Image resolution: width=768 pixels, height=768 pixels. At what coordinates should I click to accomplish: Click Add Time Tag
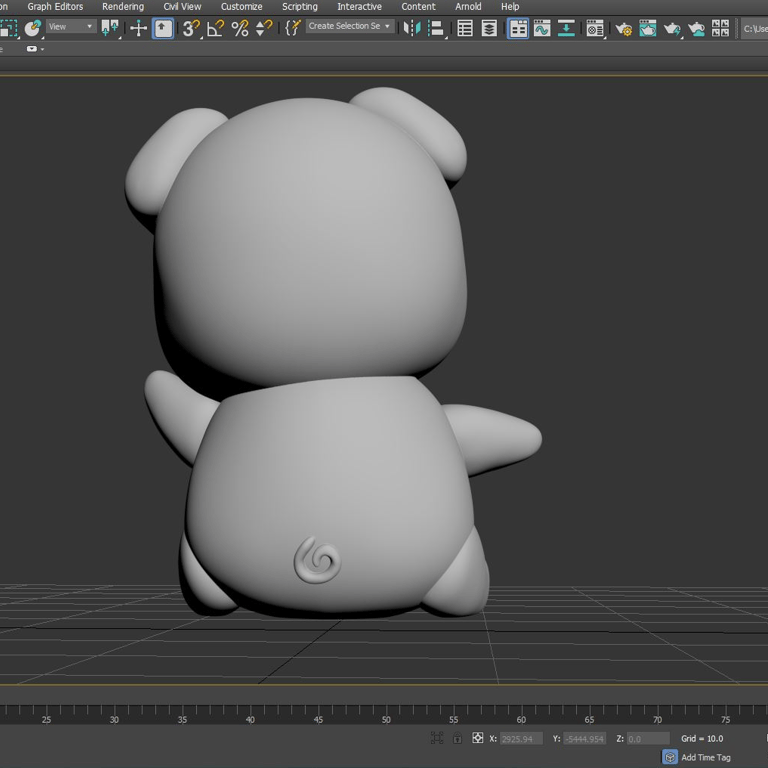pos(705,757)
